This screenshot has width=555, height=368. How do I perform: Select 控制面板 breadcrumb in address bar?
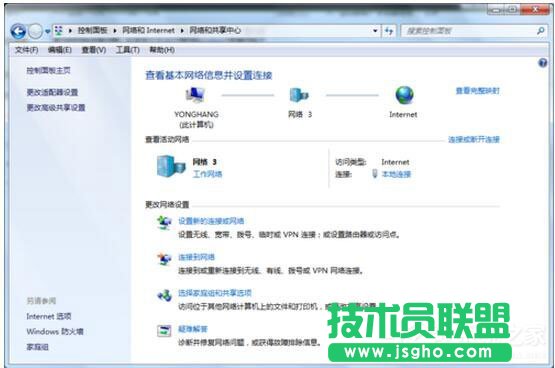click(92, 30)
